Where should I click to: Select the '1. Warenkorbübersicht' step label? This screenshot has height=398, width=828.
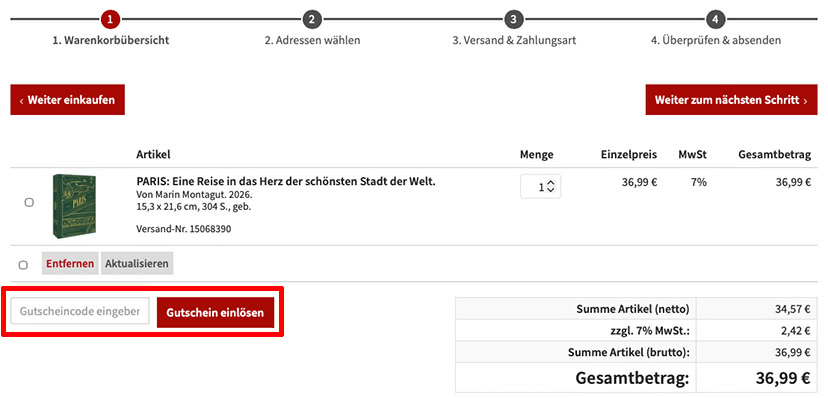click(x=110, y=40)
